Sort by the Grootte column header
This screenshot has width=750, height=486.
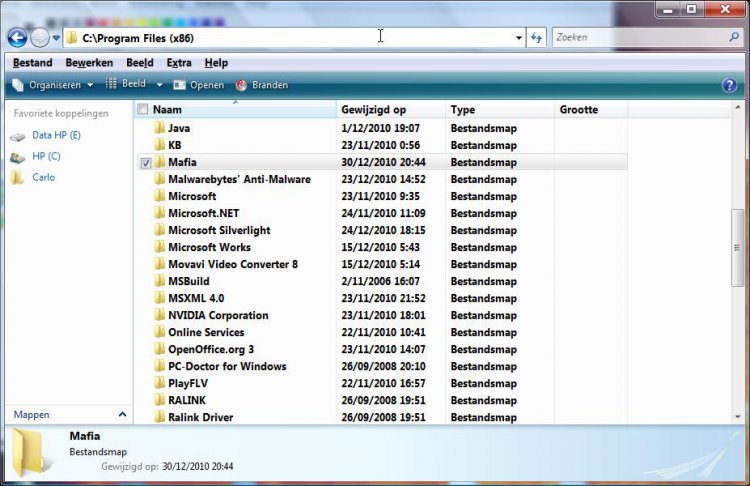pos(591,110)
